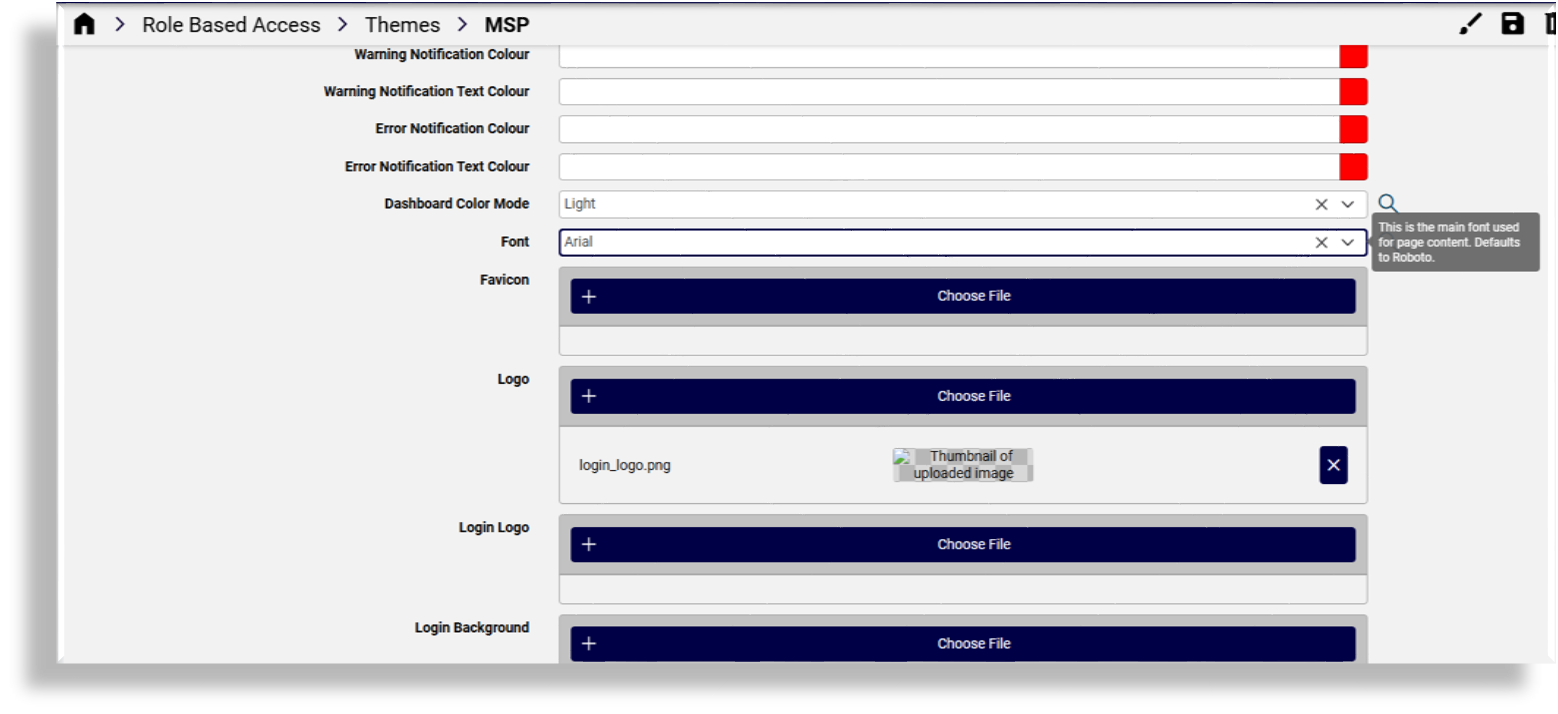Toggle focus on the Font input field

click(900, 241)
